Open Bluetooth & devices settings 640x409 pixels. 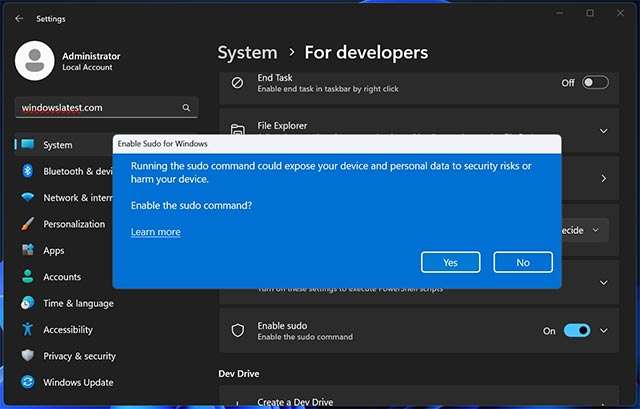(64, 171)
